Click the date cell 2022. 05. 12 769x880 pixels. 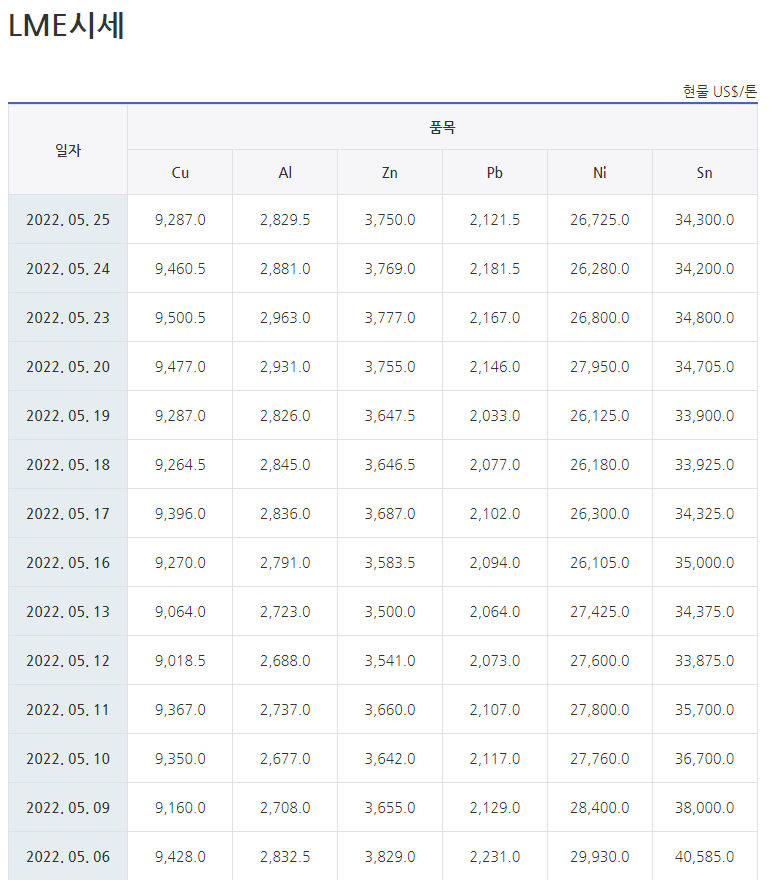(x=68, y=661)
